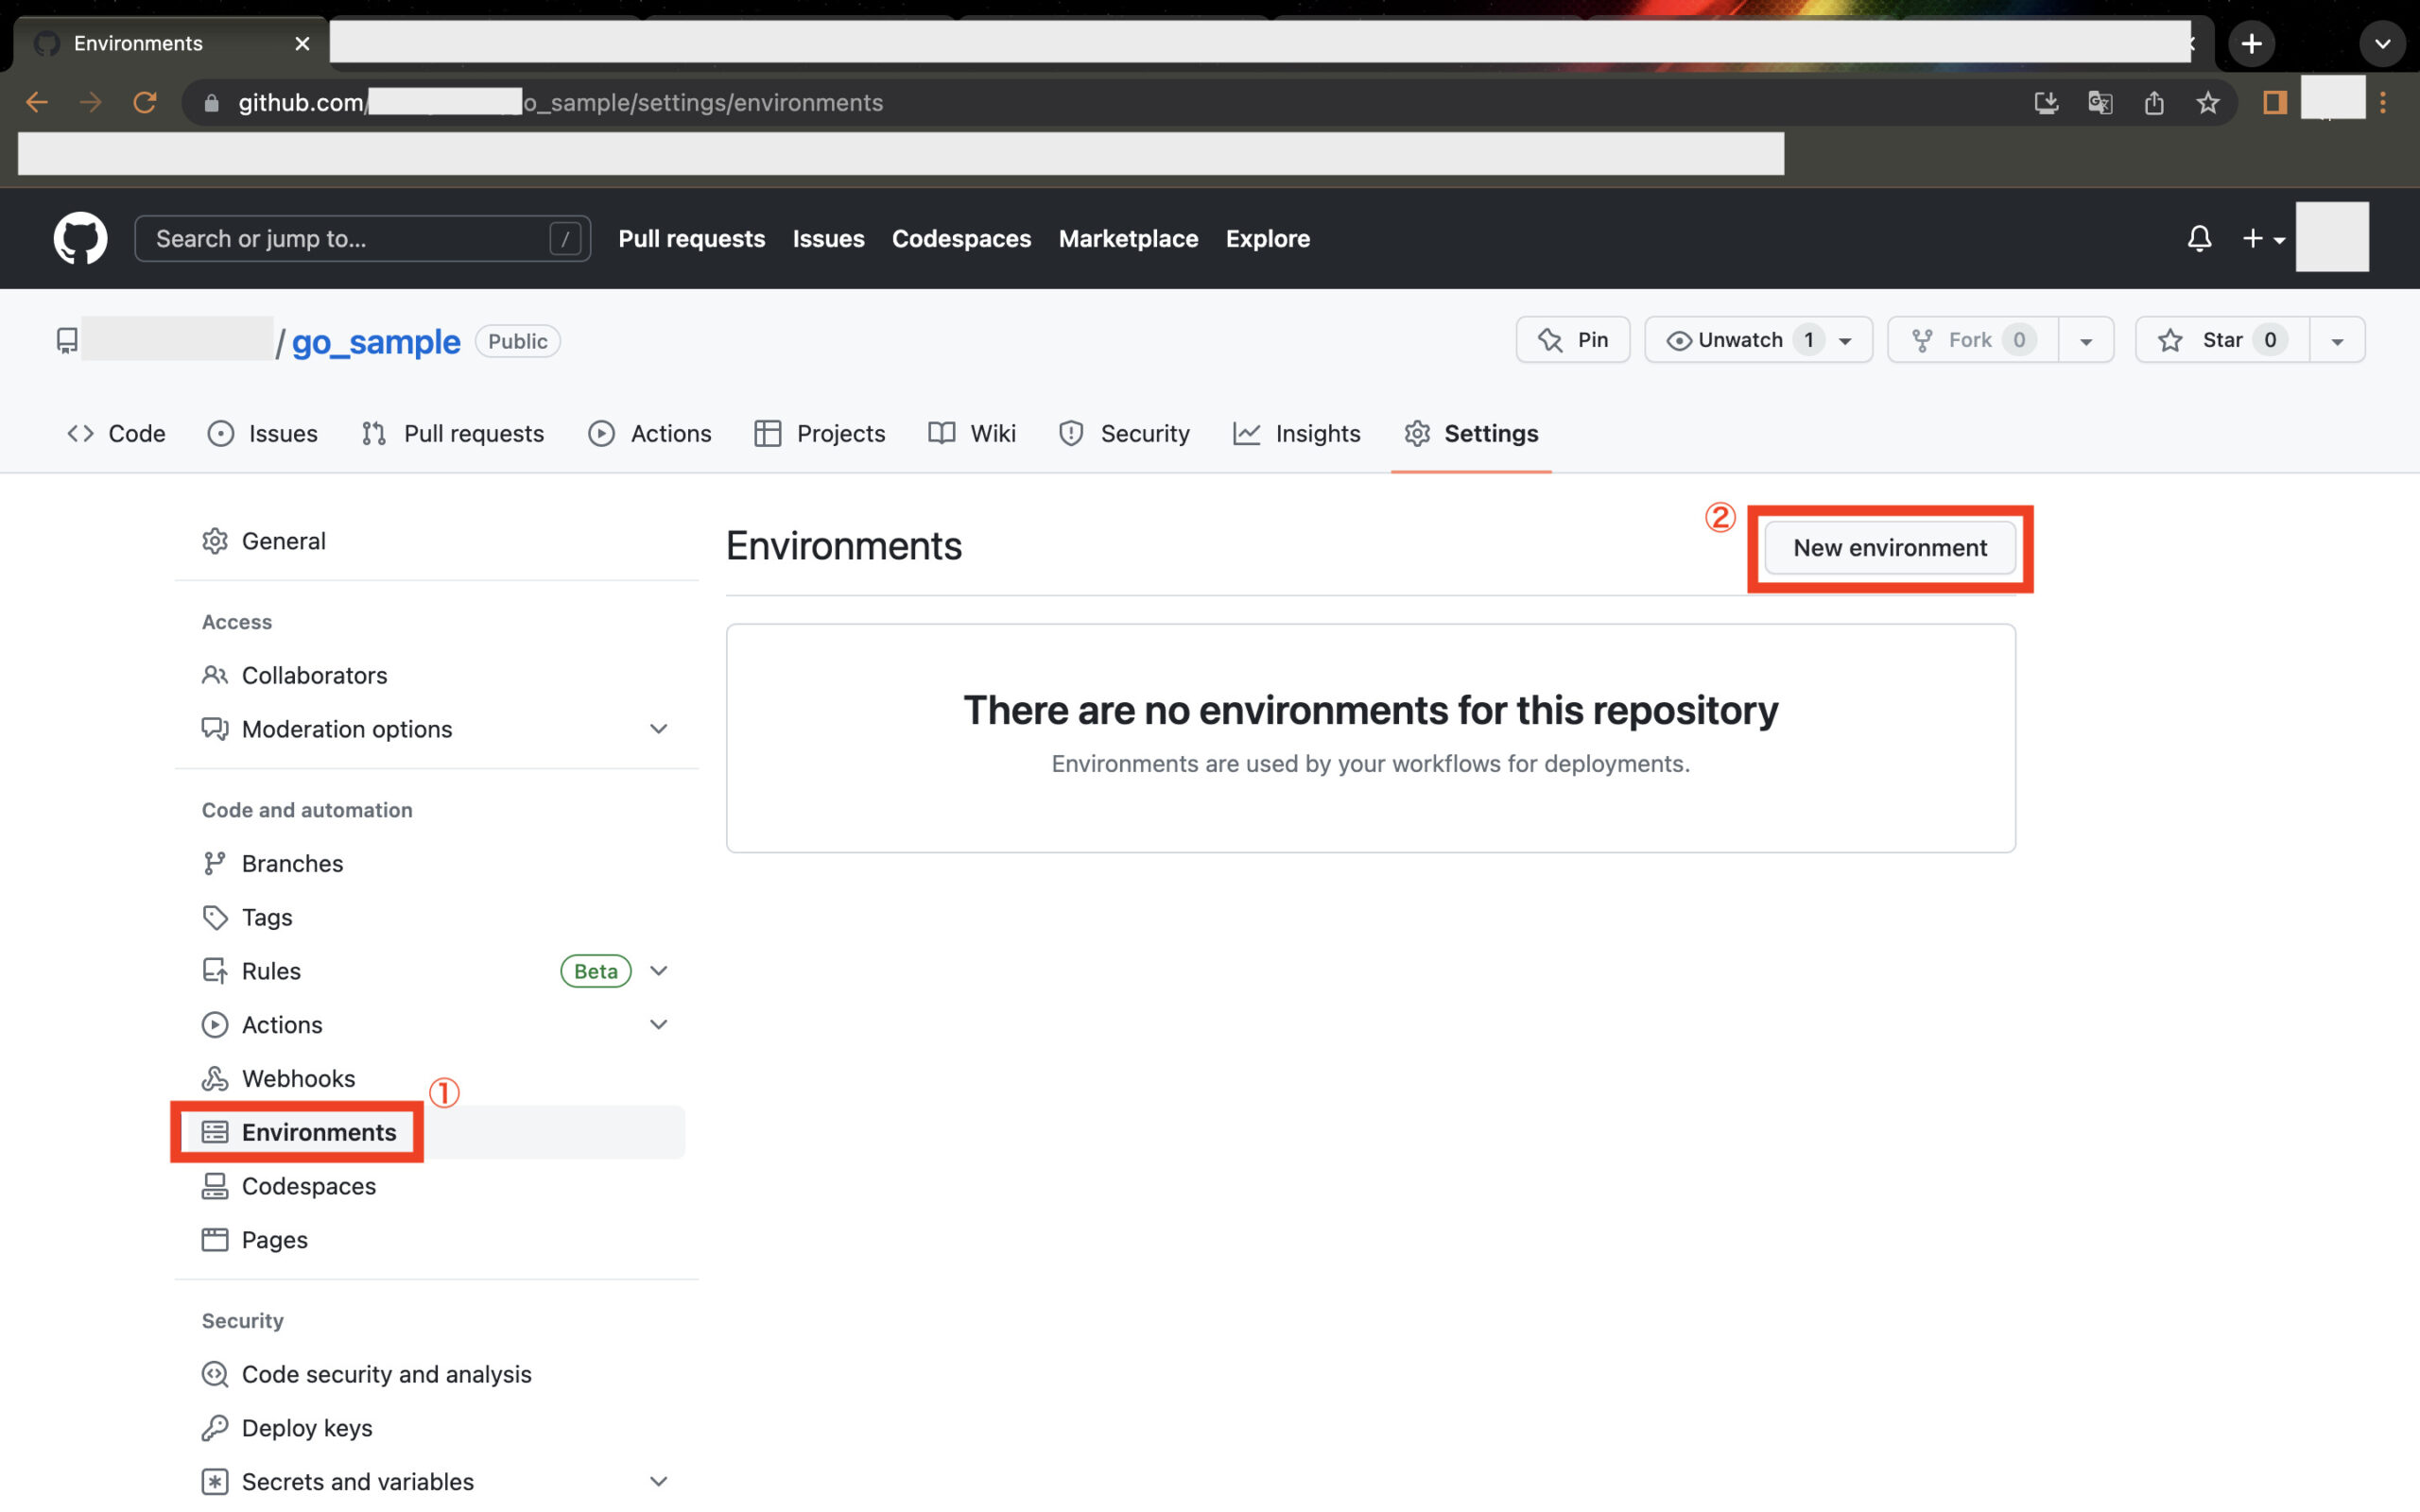Open the notifications bell

click(x=2198, y=238)
